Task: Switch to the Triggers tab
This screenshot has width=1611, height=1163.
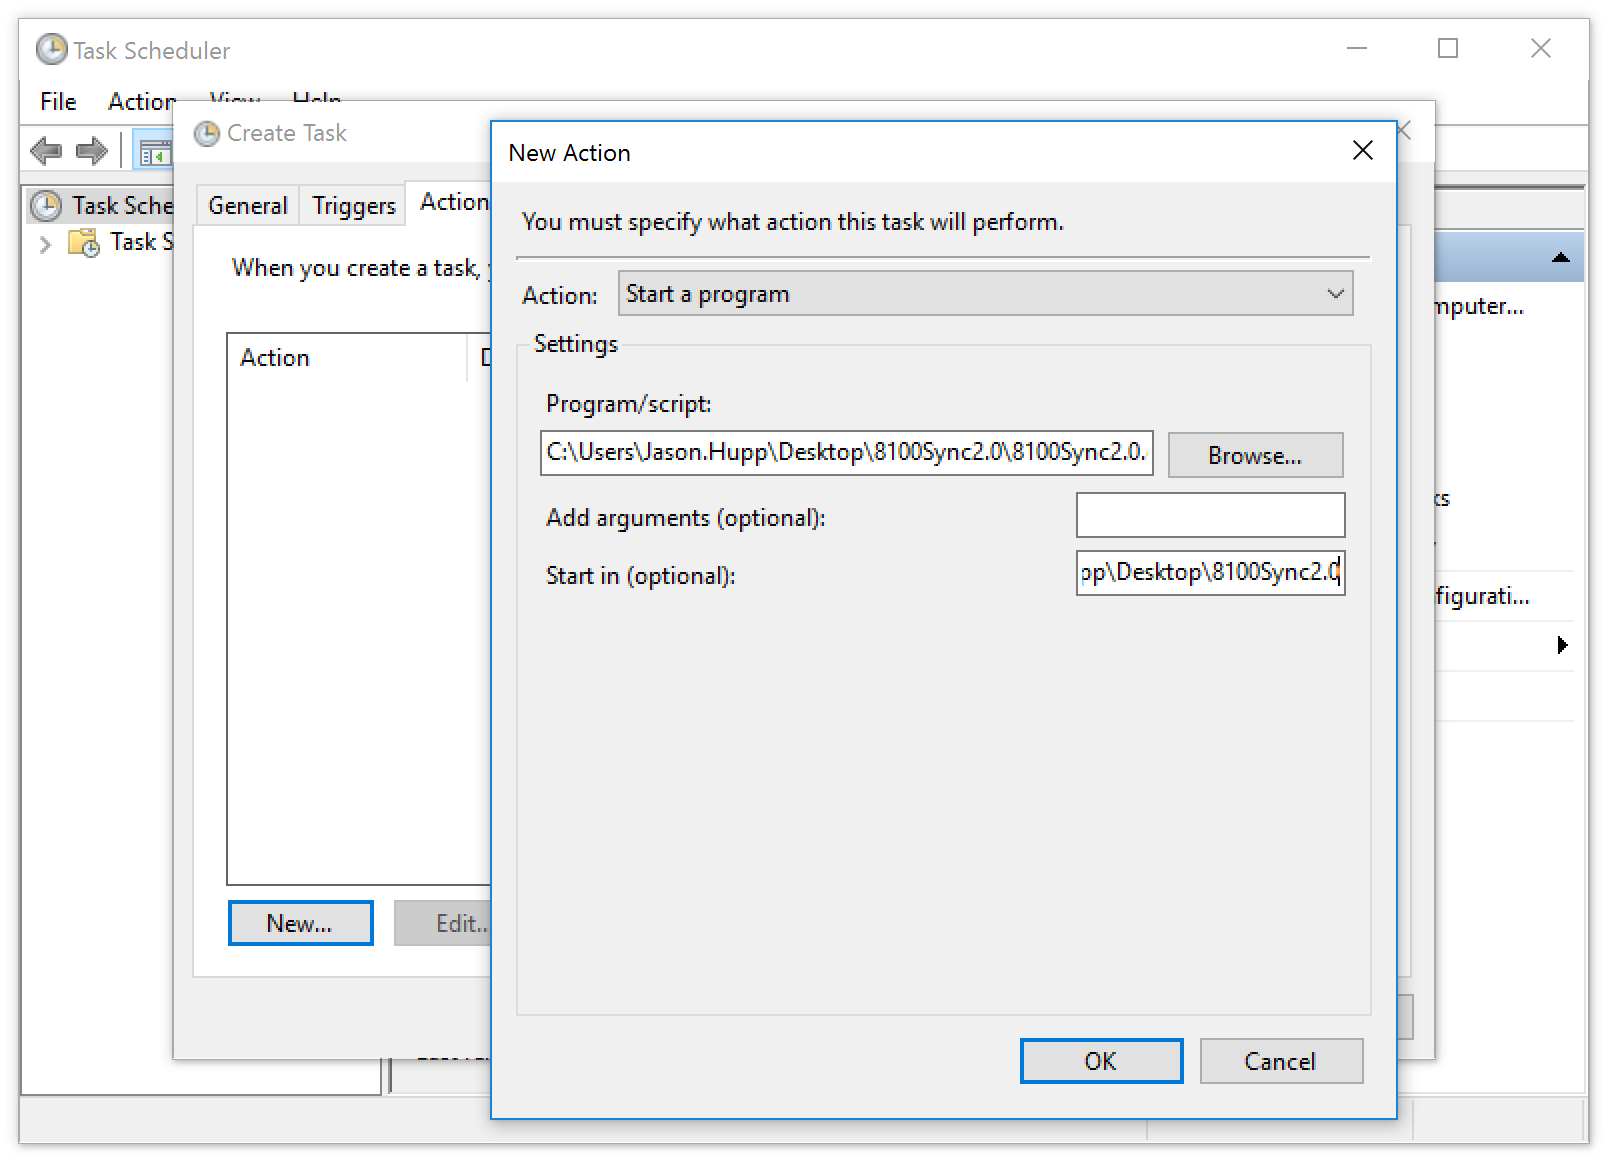Action: coord(353,205)
